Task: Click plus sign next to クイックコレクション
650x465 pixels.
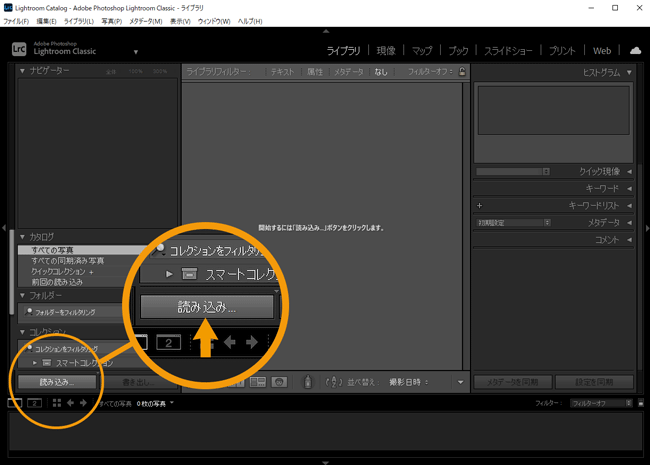Action: pos(91,272)
